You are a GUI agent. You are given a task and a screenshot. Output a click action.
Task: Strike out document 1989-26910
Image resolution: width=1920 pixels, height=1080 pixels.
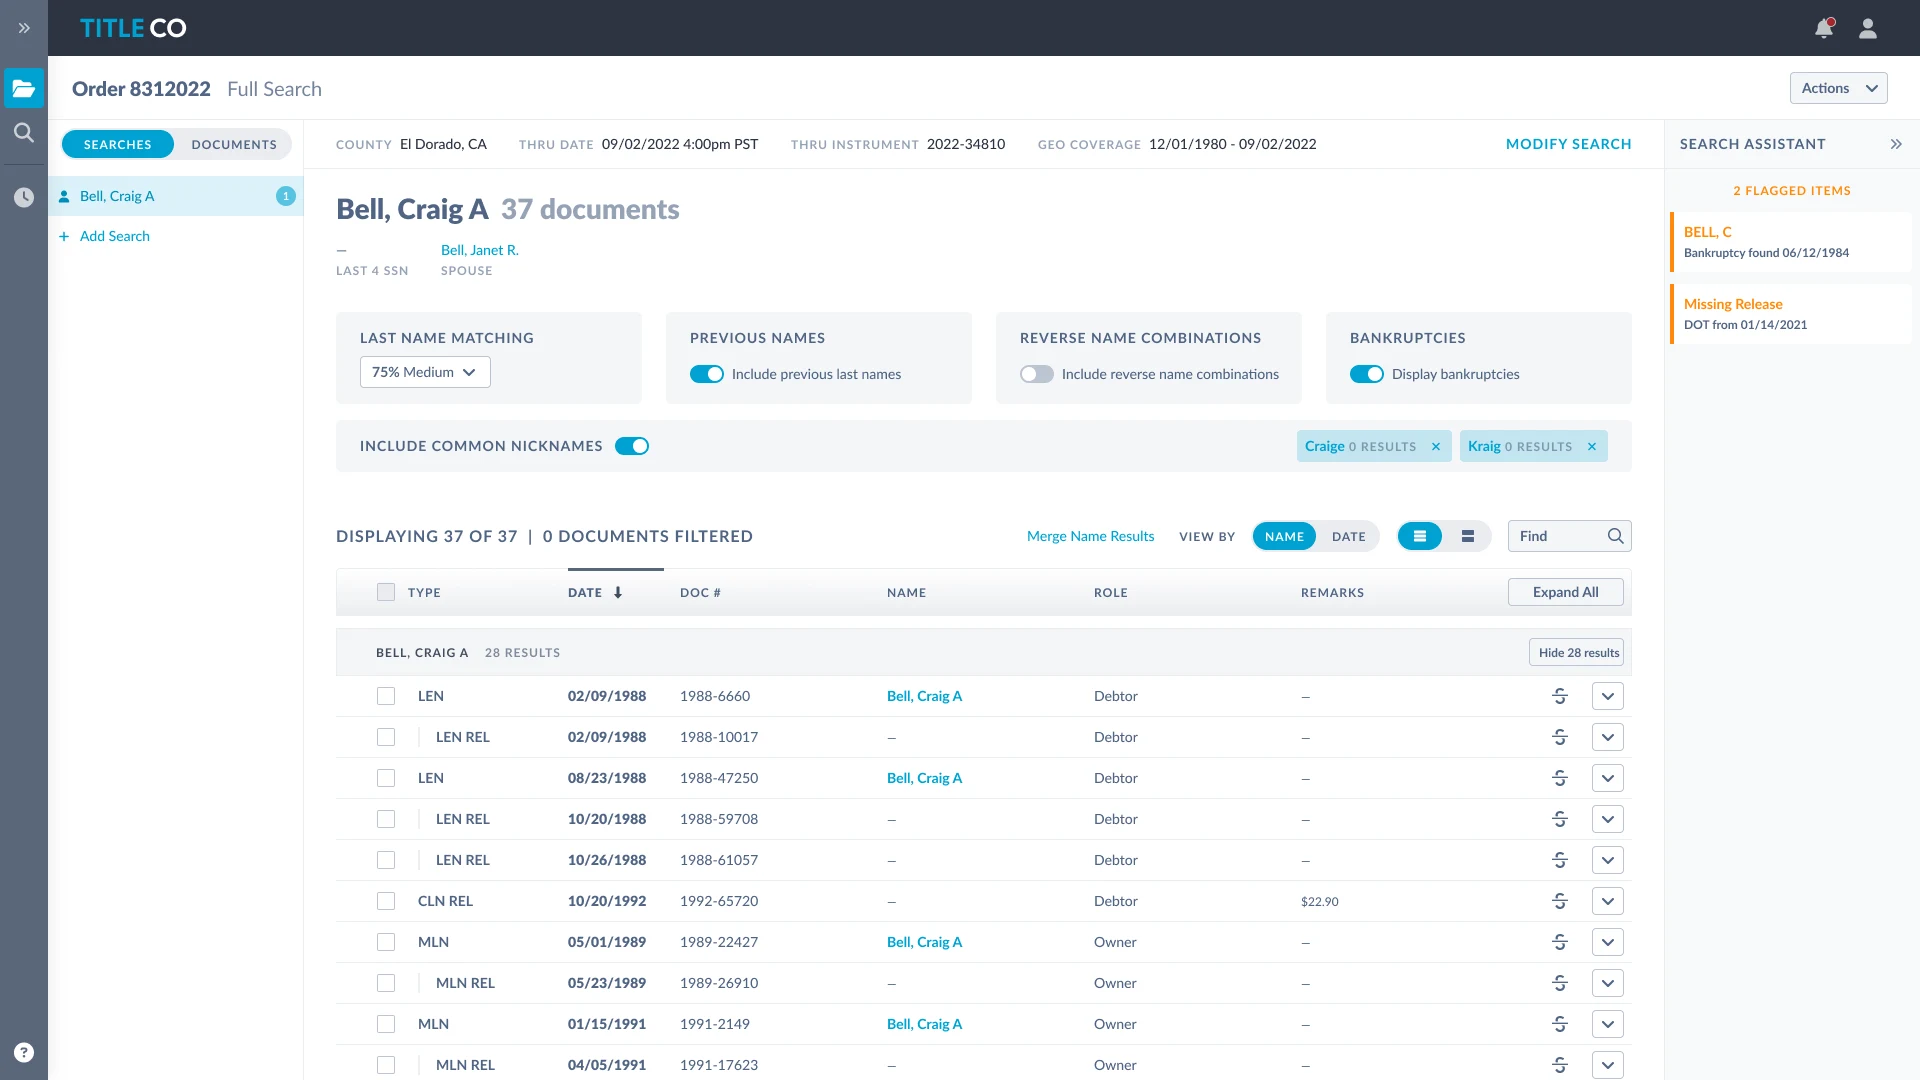click(1560, 983)
